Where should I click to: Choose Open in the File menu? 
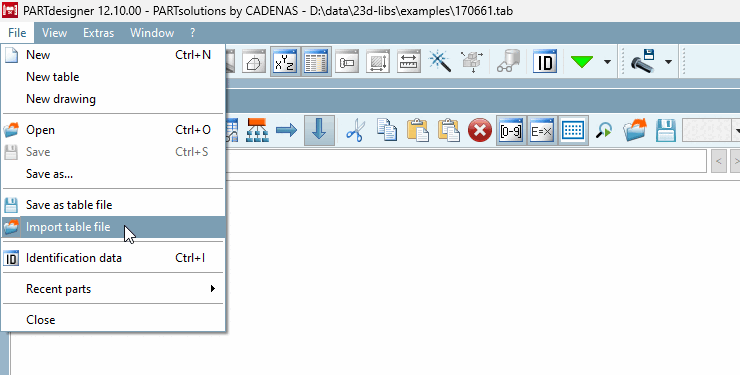coord(113,130)
